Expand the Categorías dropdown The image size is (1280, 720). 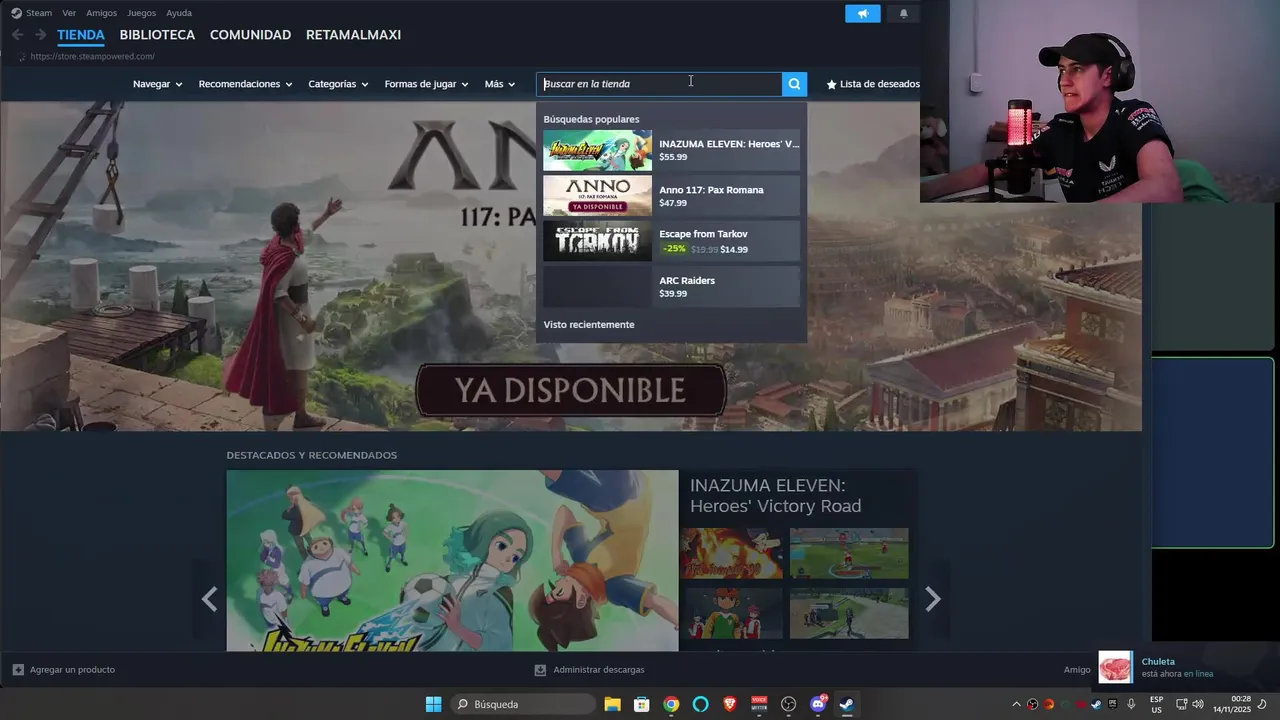pos(338,84)
